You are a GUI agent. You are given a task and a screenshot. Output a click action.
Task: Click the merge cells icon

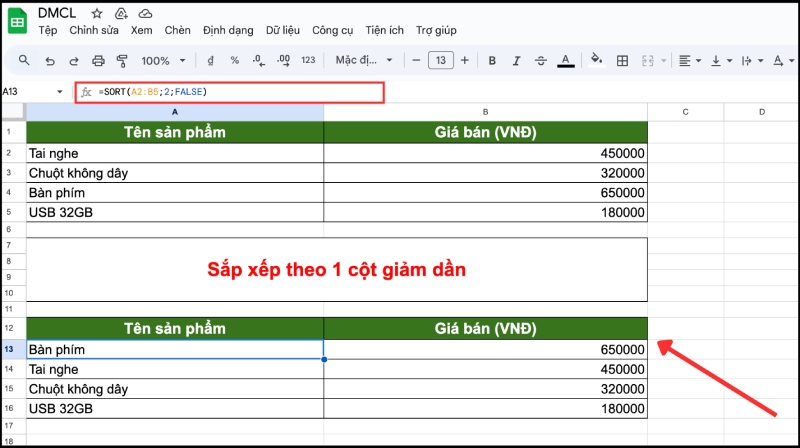click(647, 61)
